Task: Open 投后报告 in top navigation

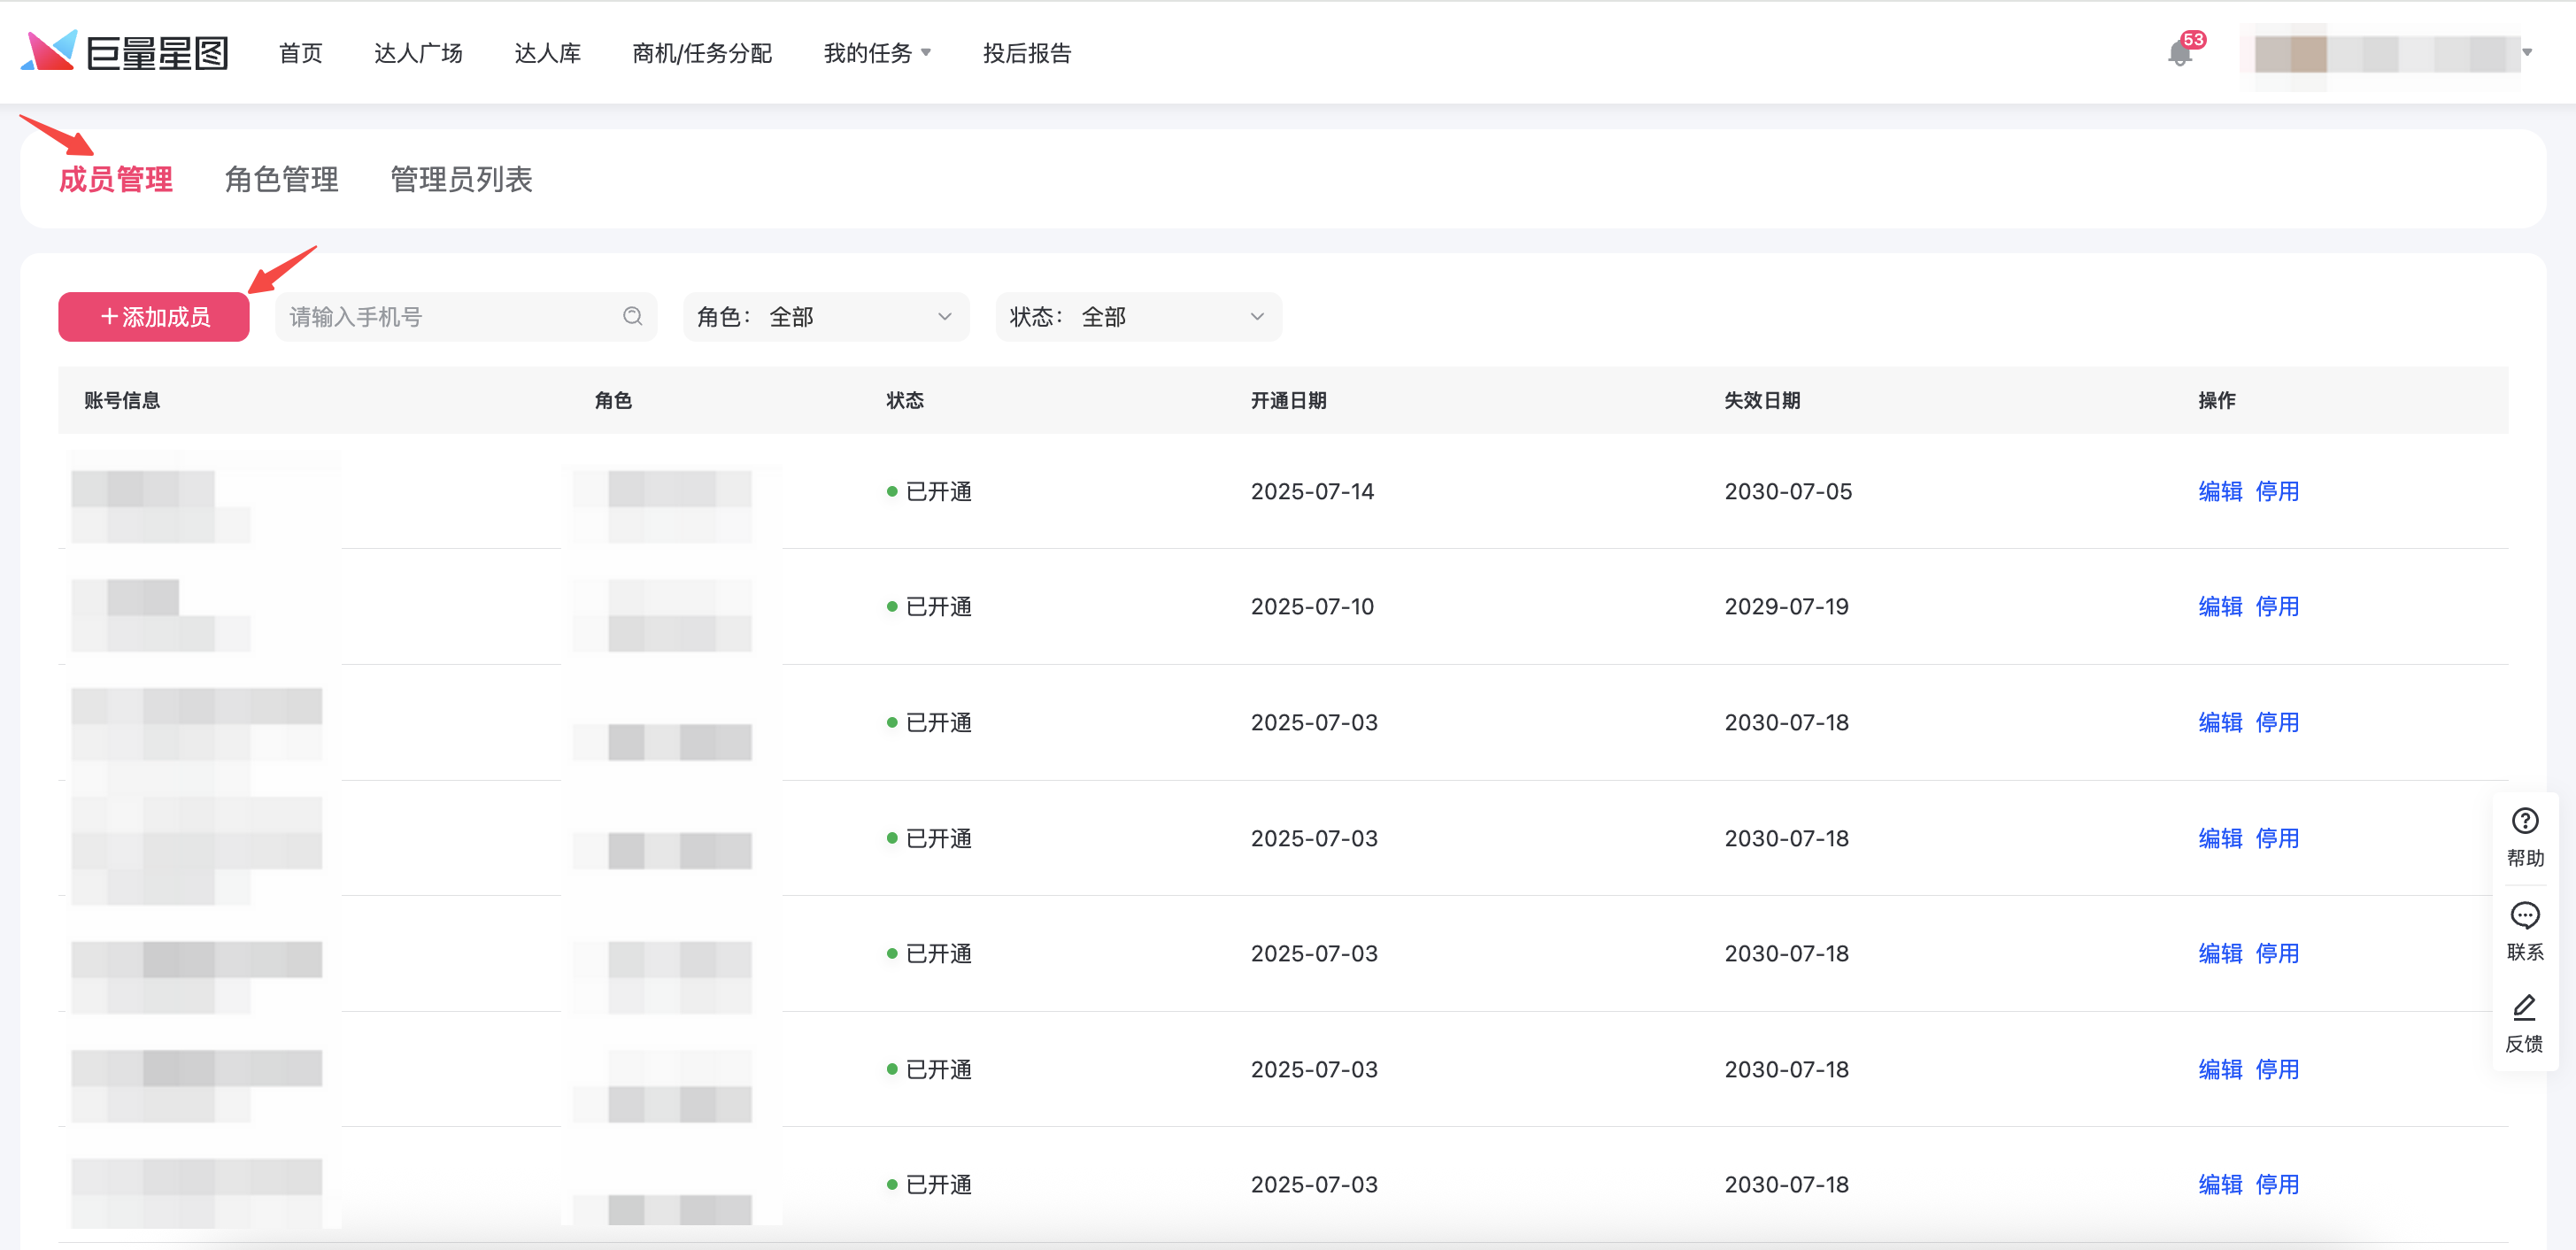Action: pos(1027,53)
